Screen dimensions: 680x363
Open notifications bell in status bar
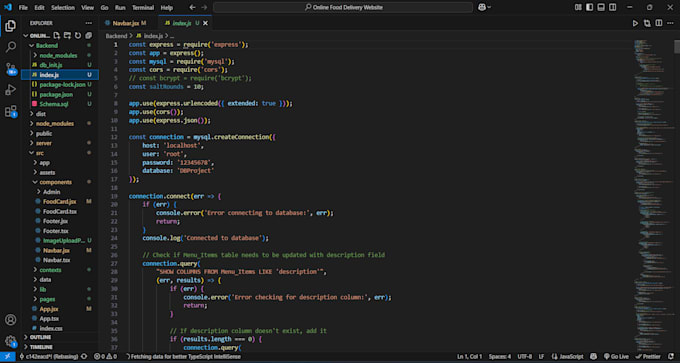coord(671,356)
